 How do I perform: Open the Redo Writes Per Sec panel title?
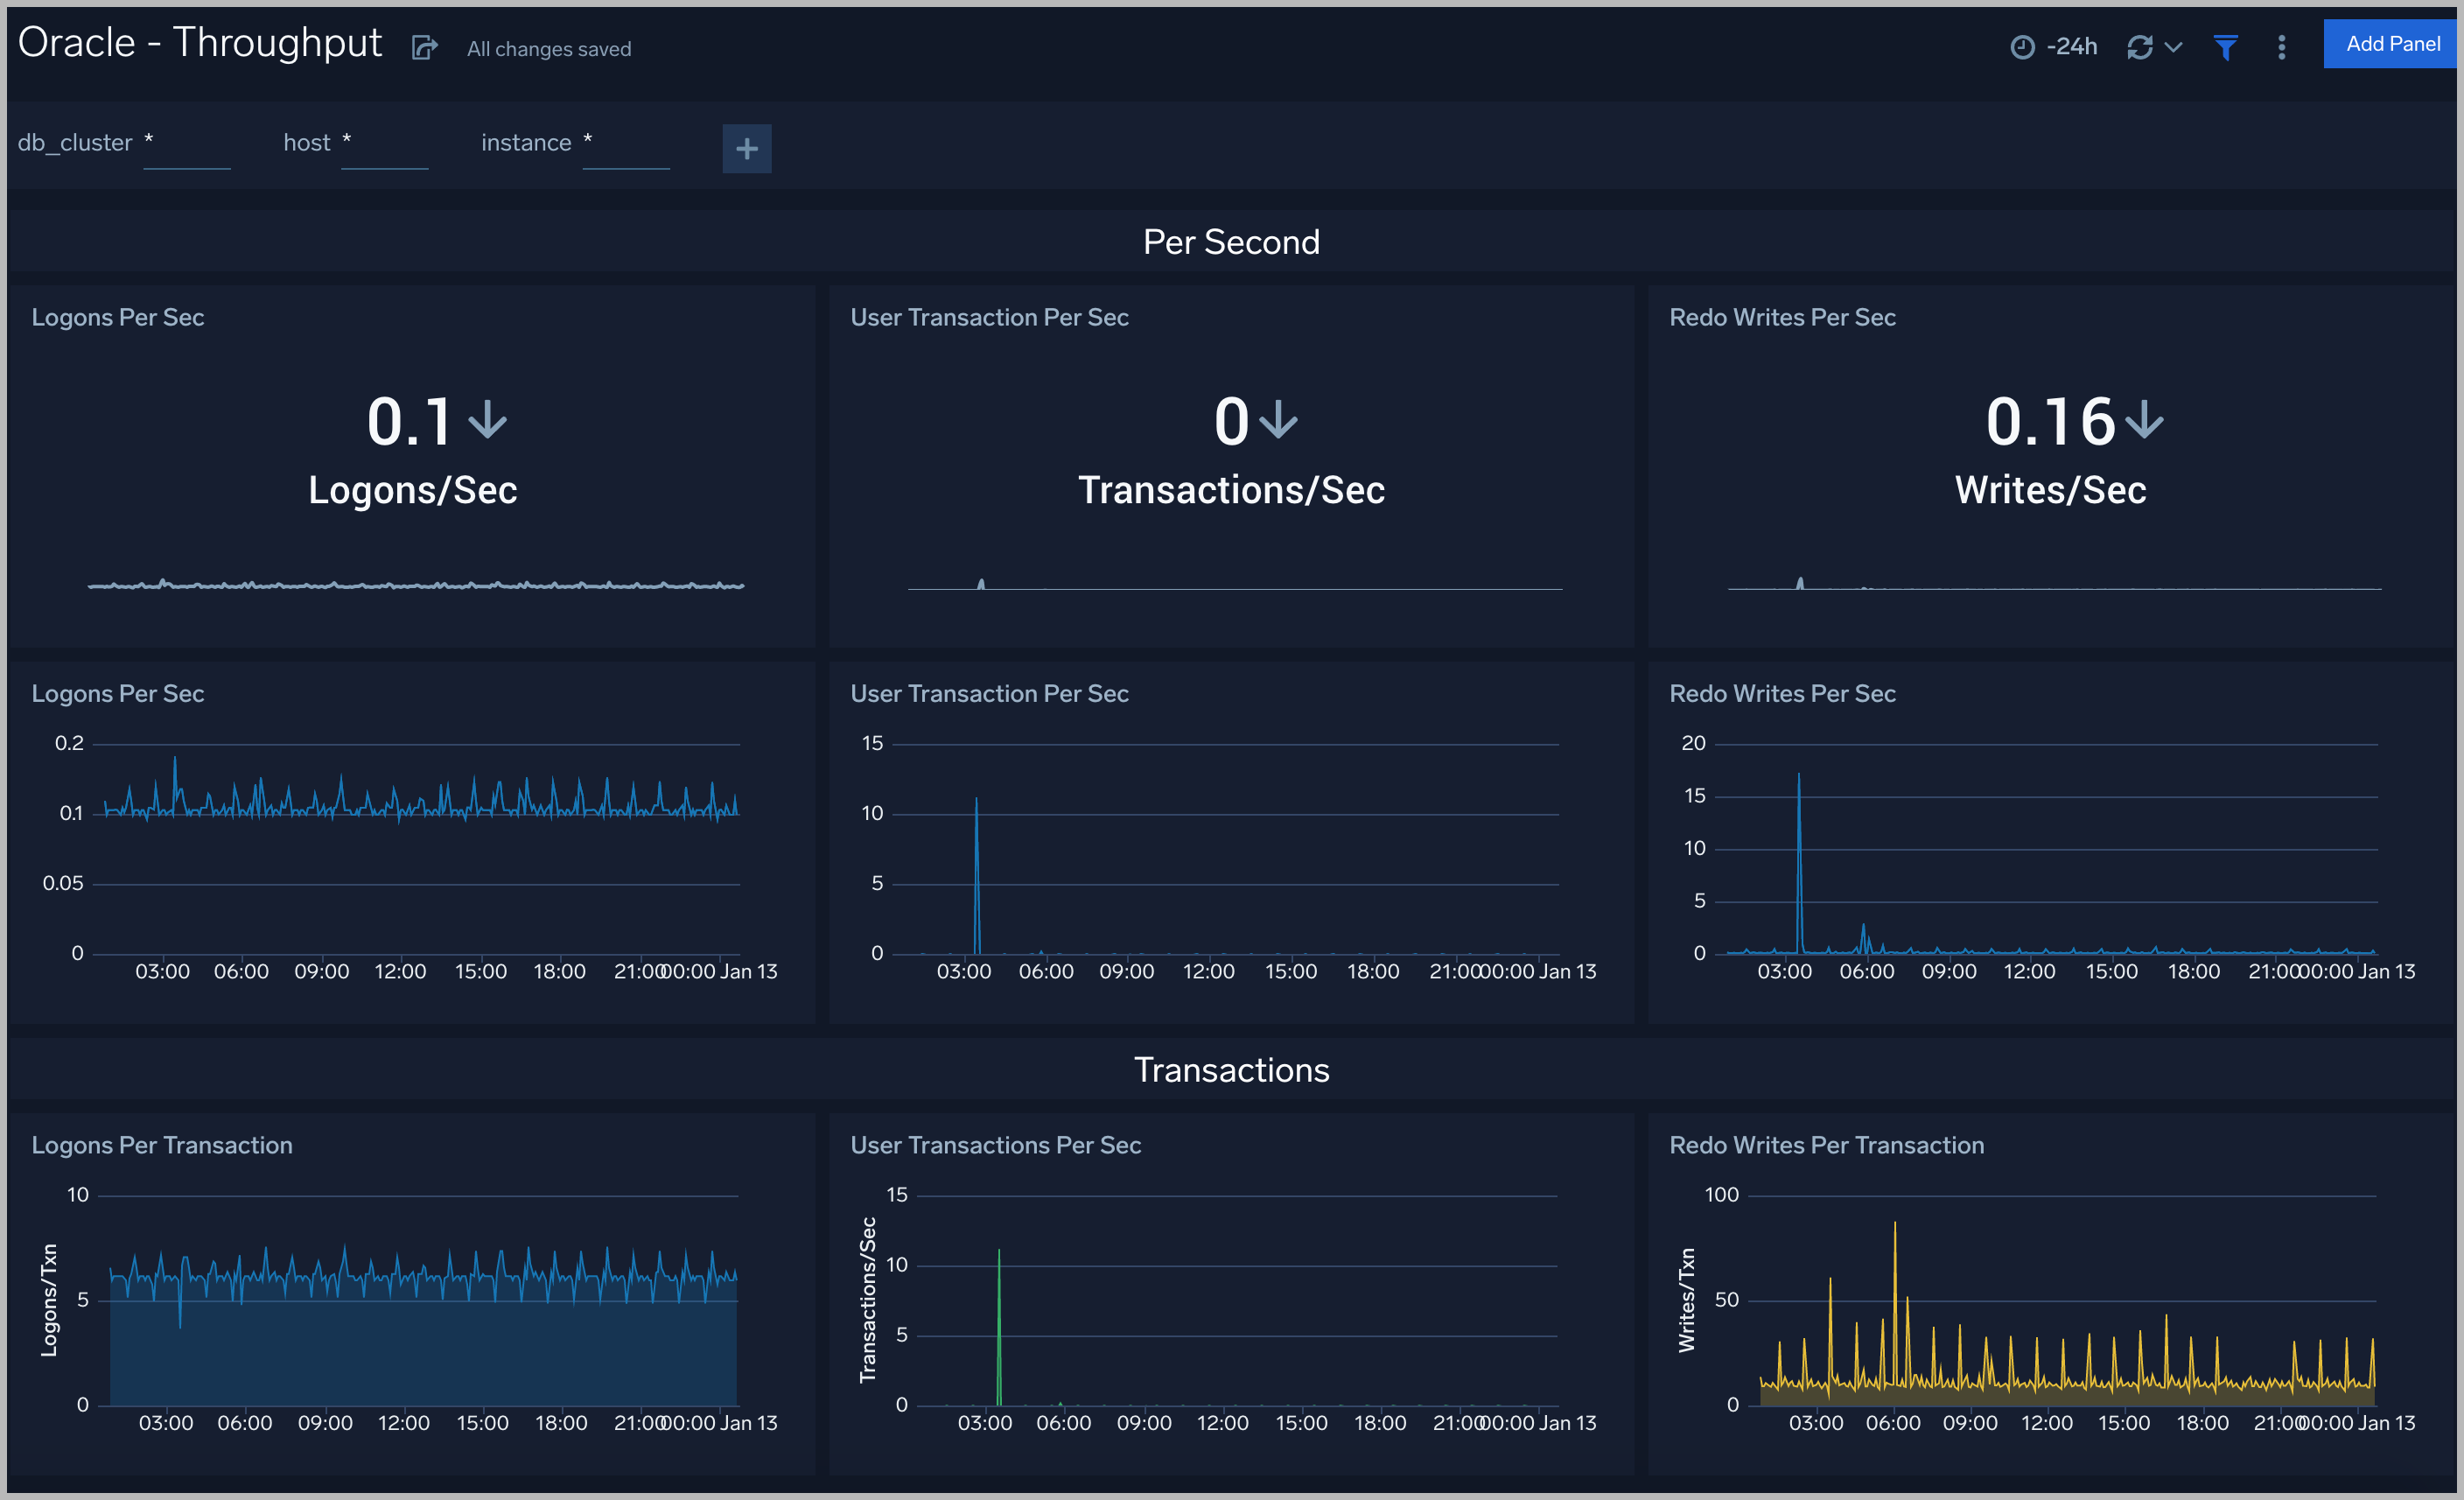(1781, 317)
